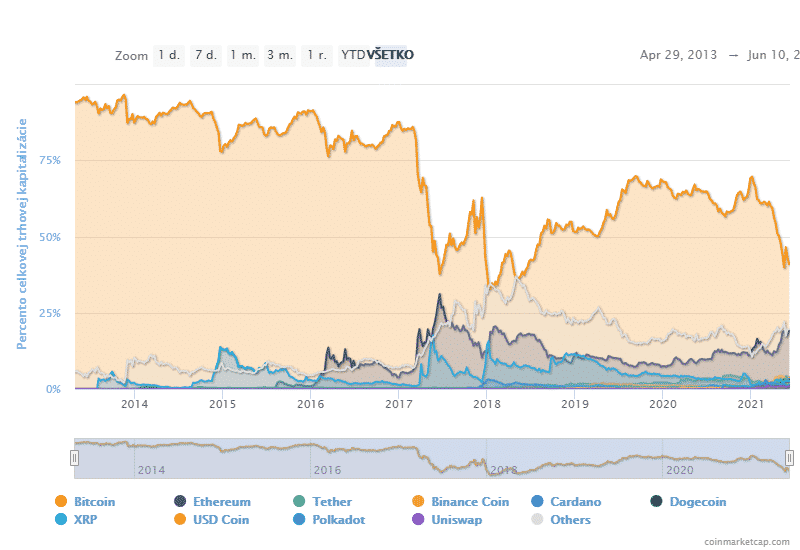Switch zoom to YTD
800x550 pixels.
point(353,55)
